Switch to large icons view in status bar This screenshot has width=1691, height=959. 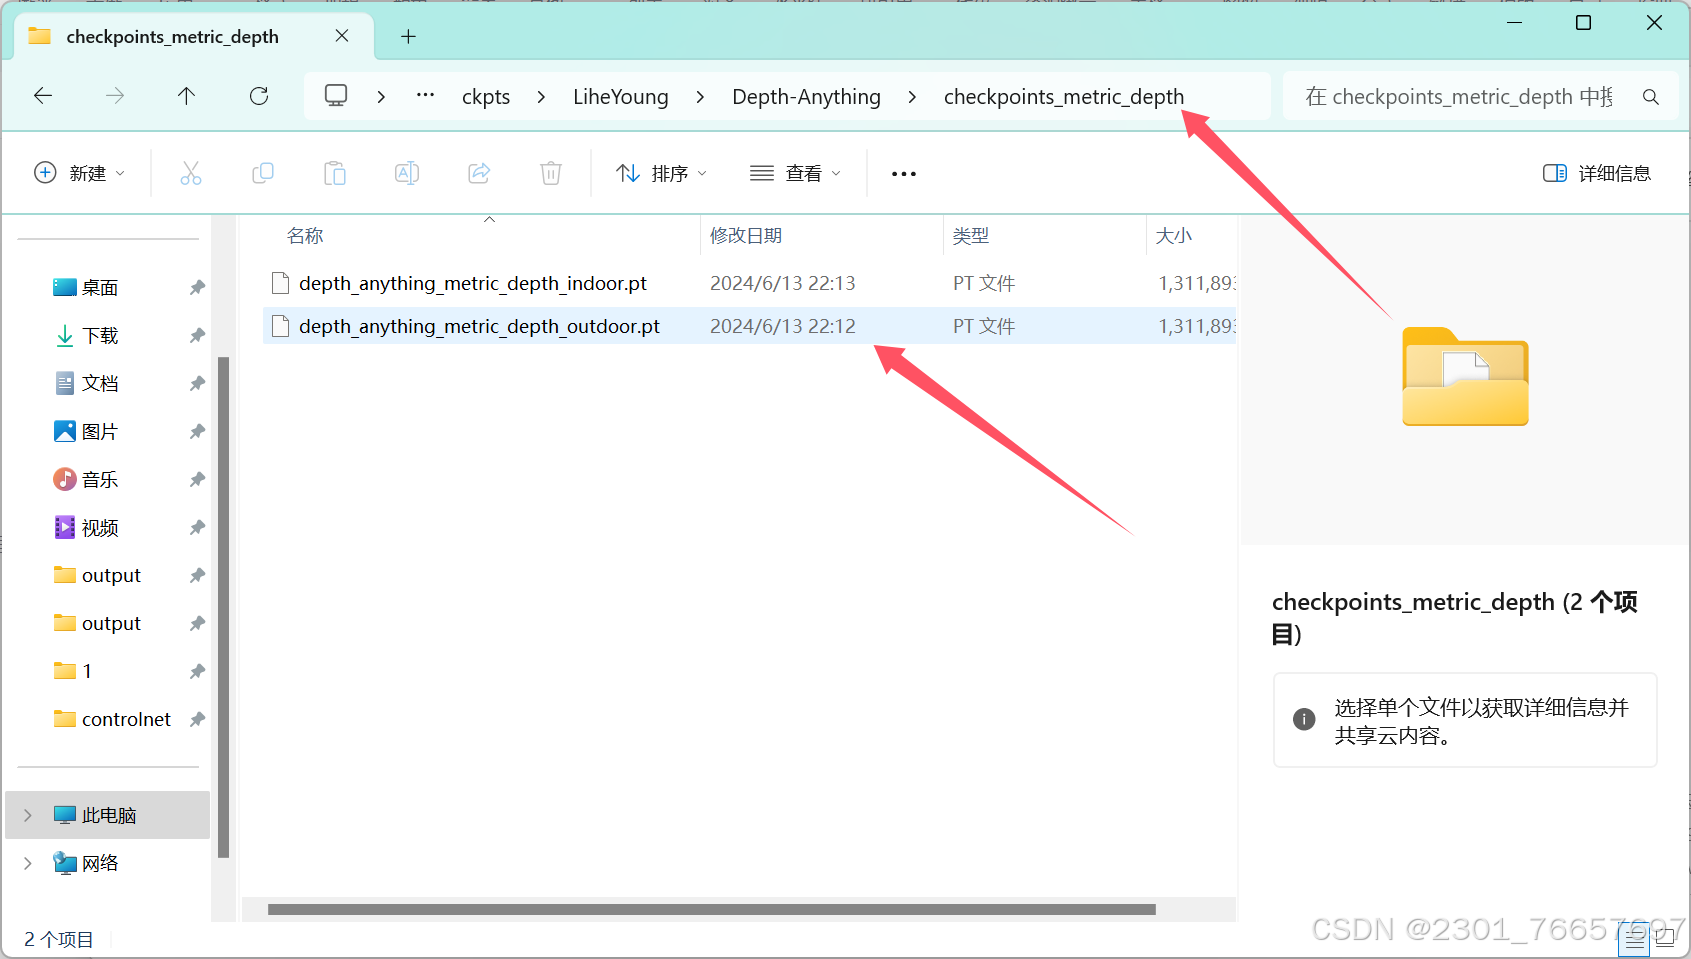point(1665,940)
